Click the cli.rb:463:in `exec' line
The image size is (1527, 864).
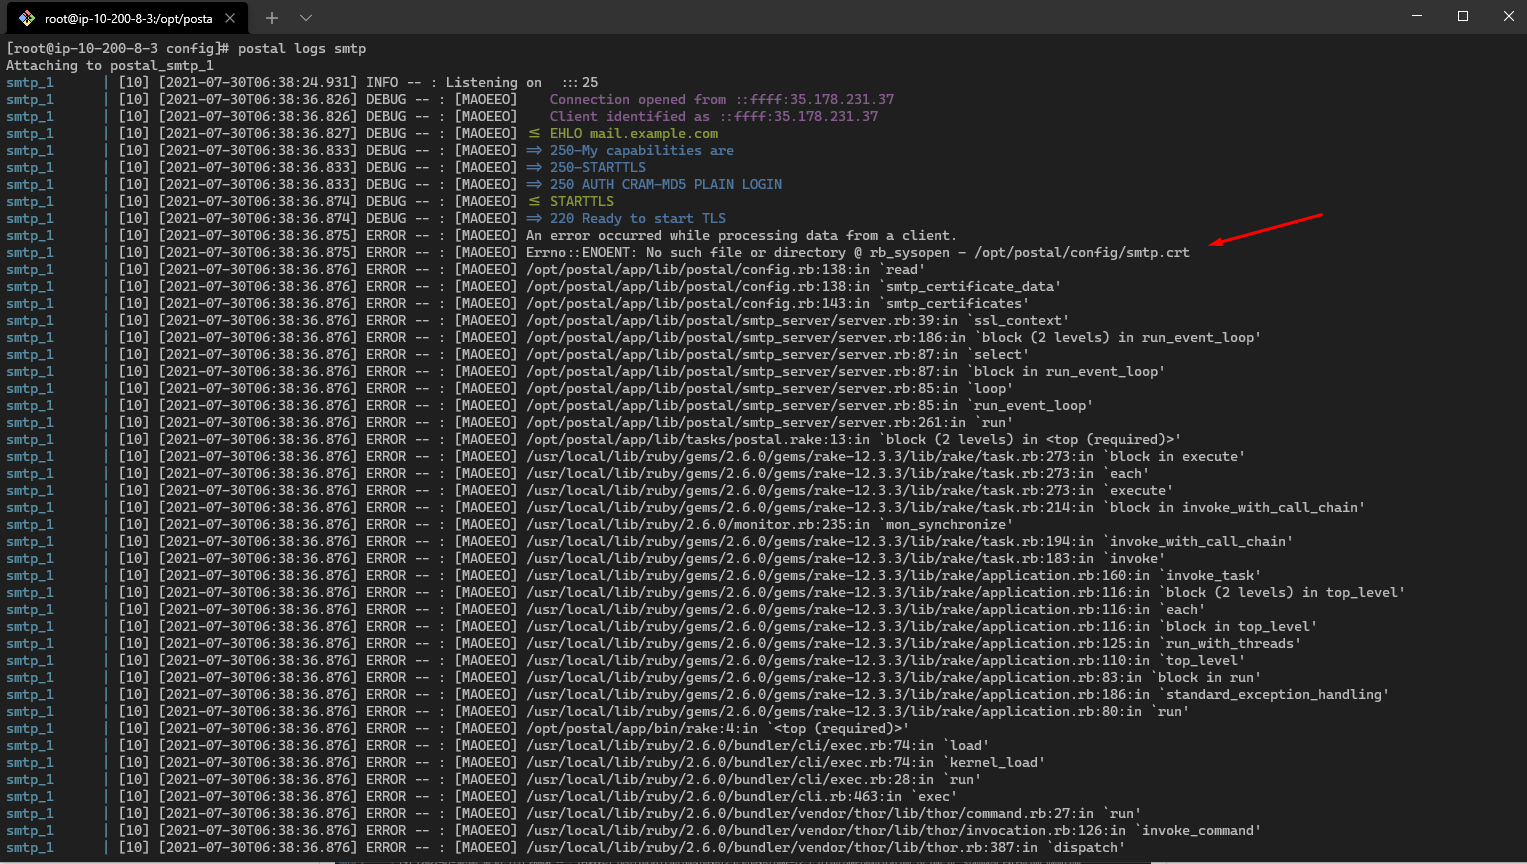(742, 796)
